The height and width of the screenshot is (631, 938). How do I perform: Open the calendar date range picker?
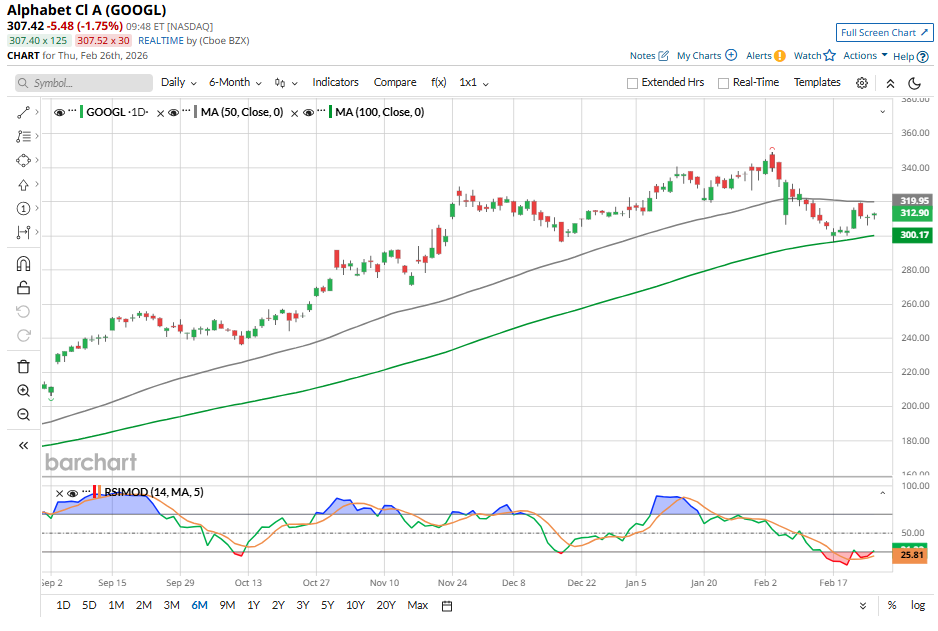tap(447, 605)
